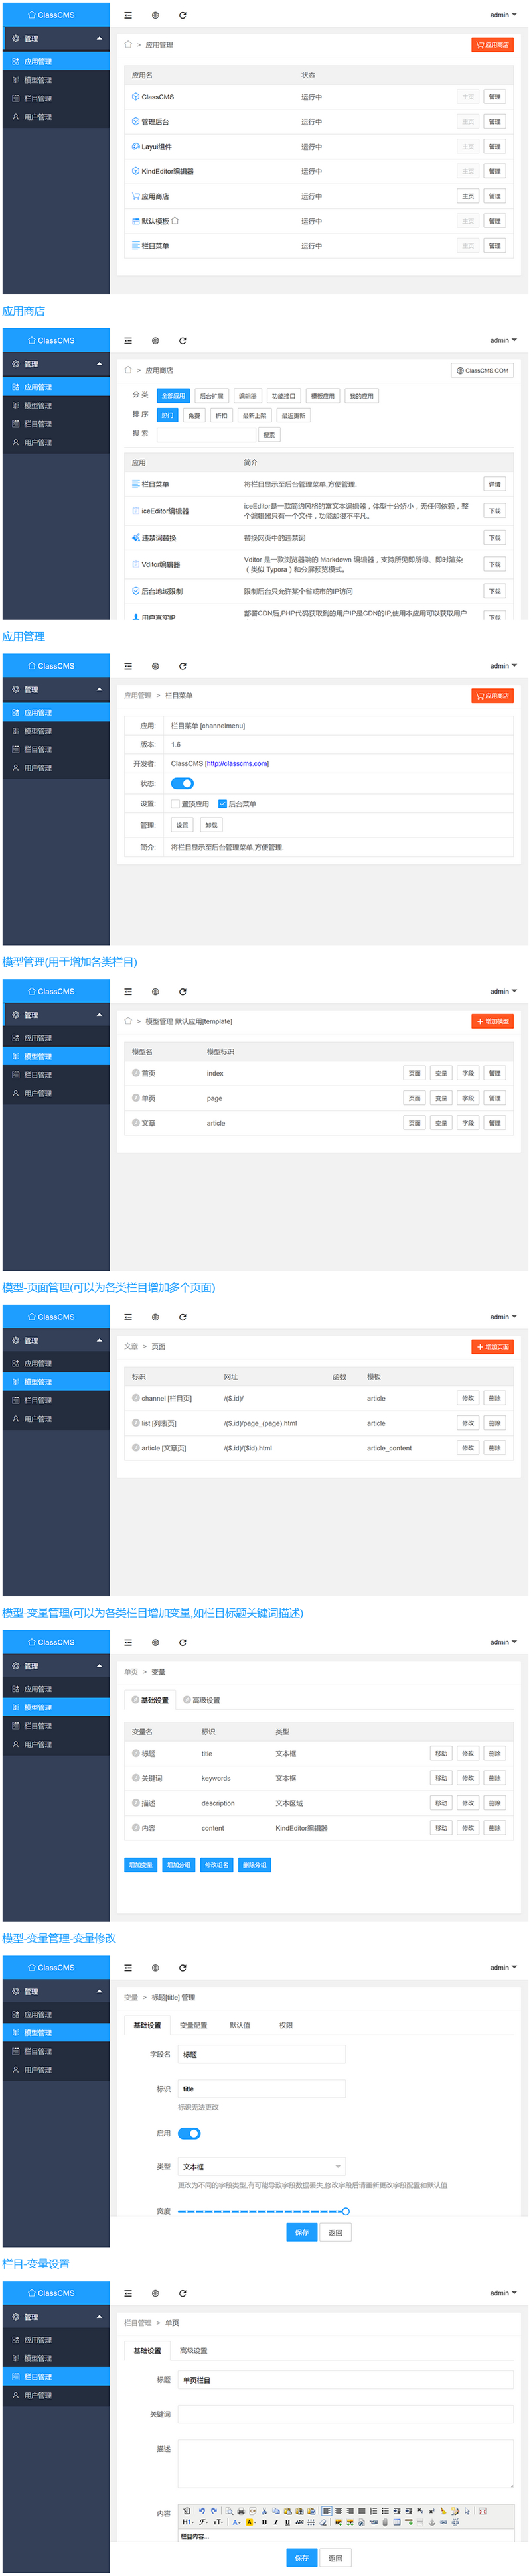
Task: Switch to the 默认值 tab
Action: point(240,2024)
